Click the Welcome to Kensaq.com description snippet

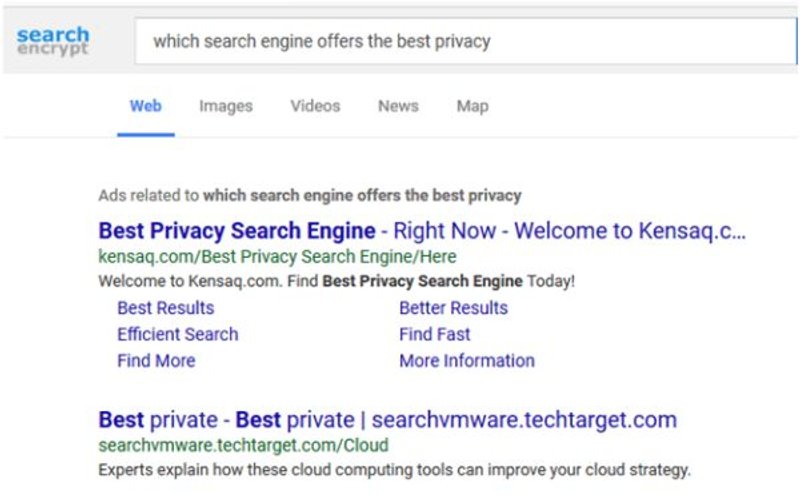coord(337,281)
